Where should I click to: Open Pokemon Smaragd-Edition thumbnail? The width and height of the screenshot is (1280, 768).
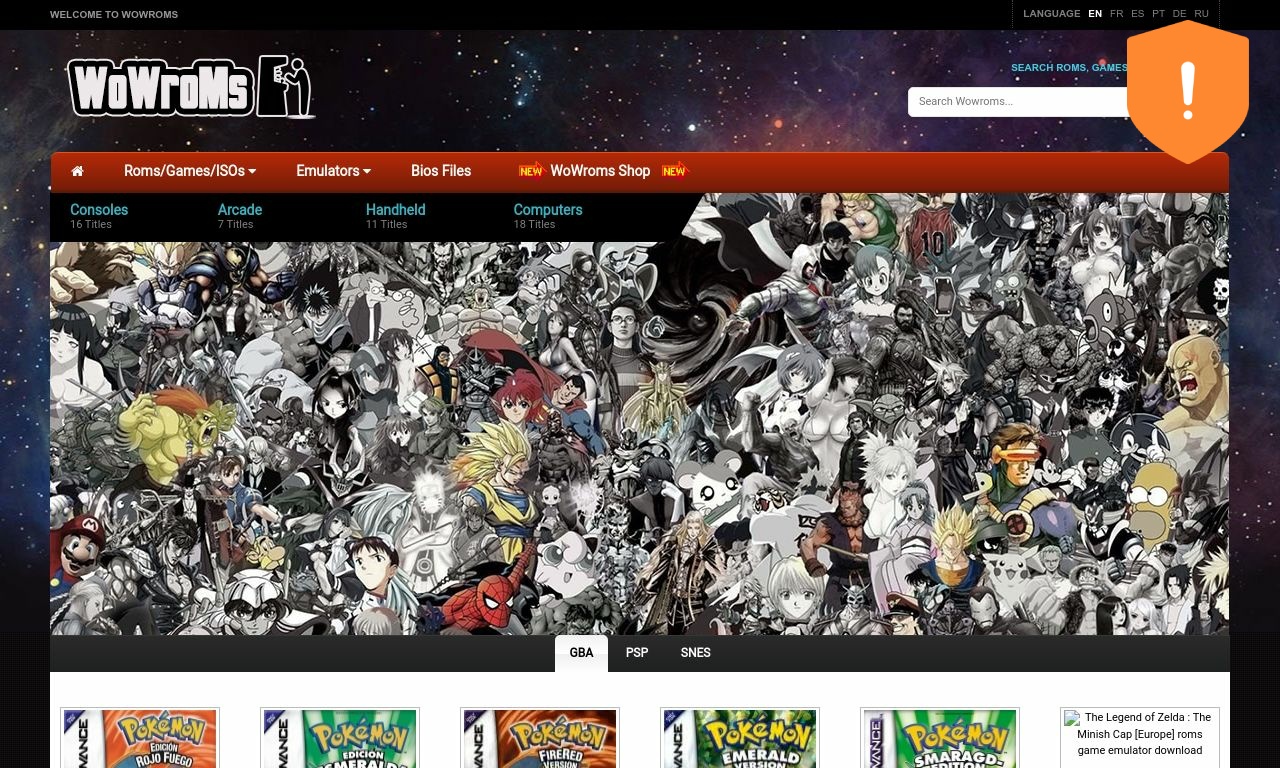click(x=940, y=738)
